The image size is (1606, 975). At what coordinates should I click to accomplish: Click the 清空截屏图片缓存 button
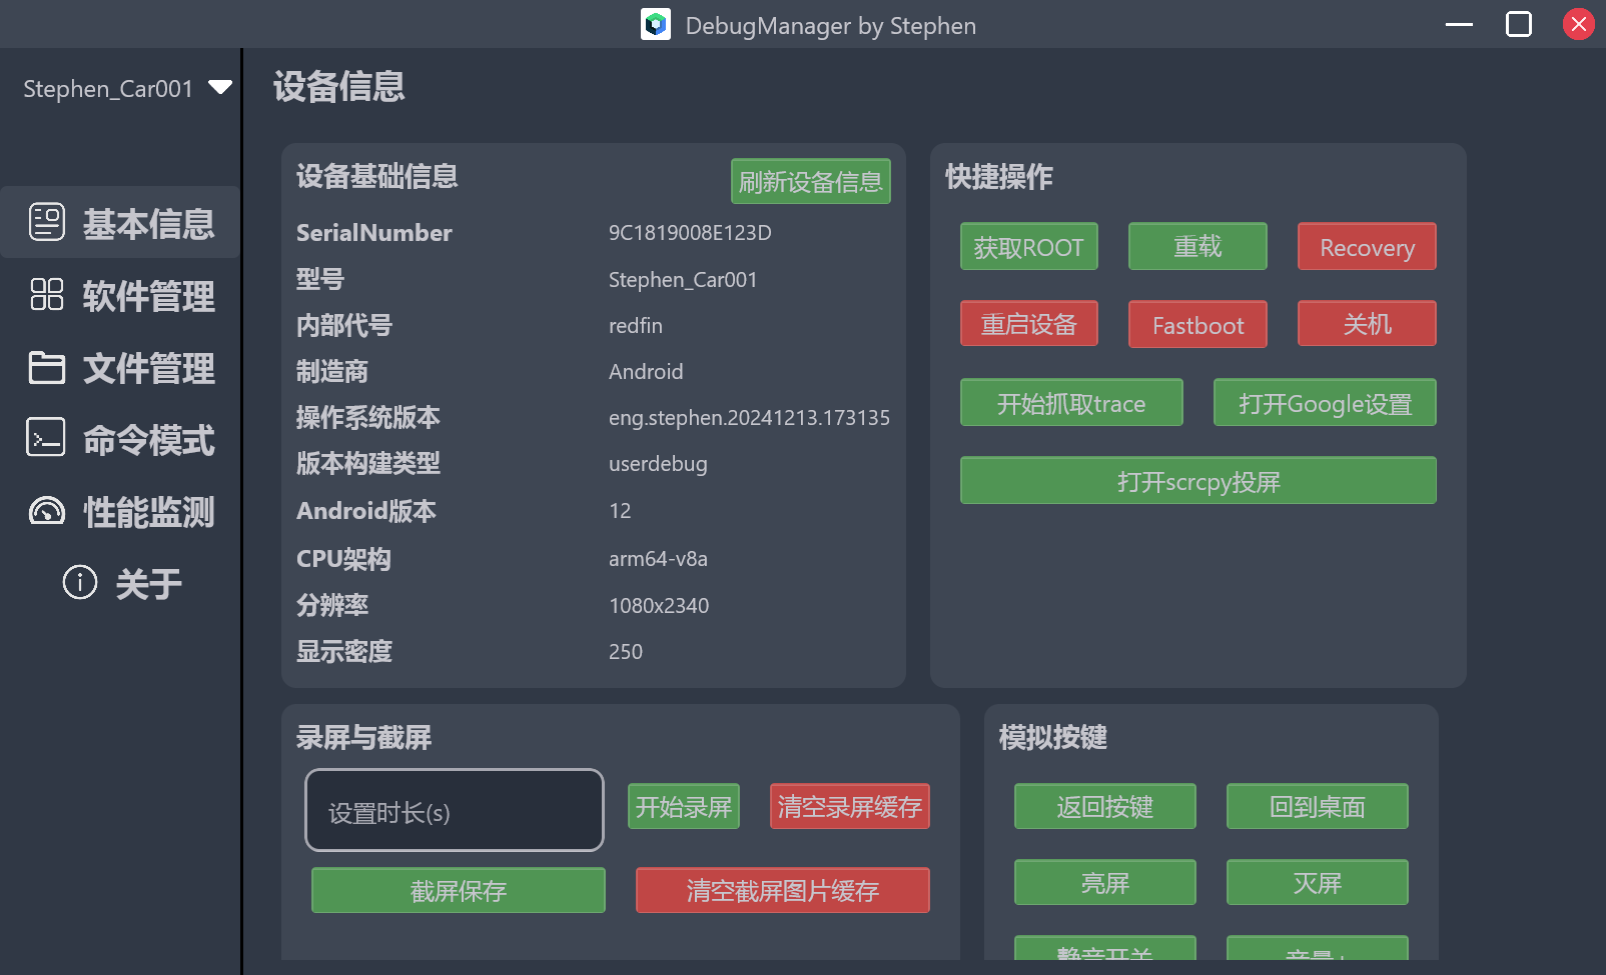pos(782,890)
